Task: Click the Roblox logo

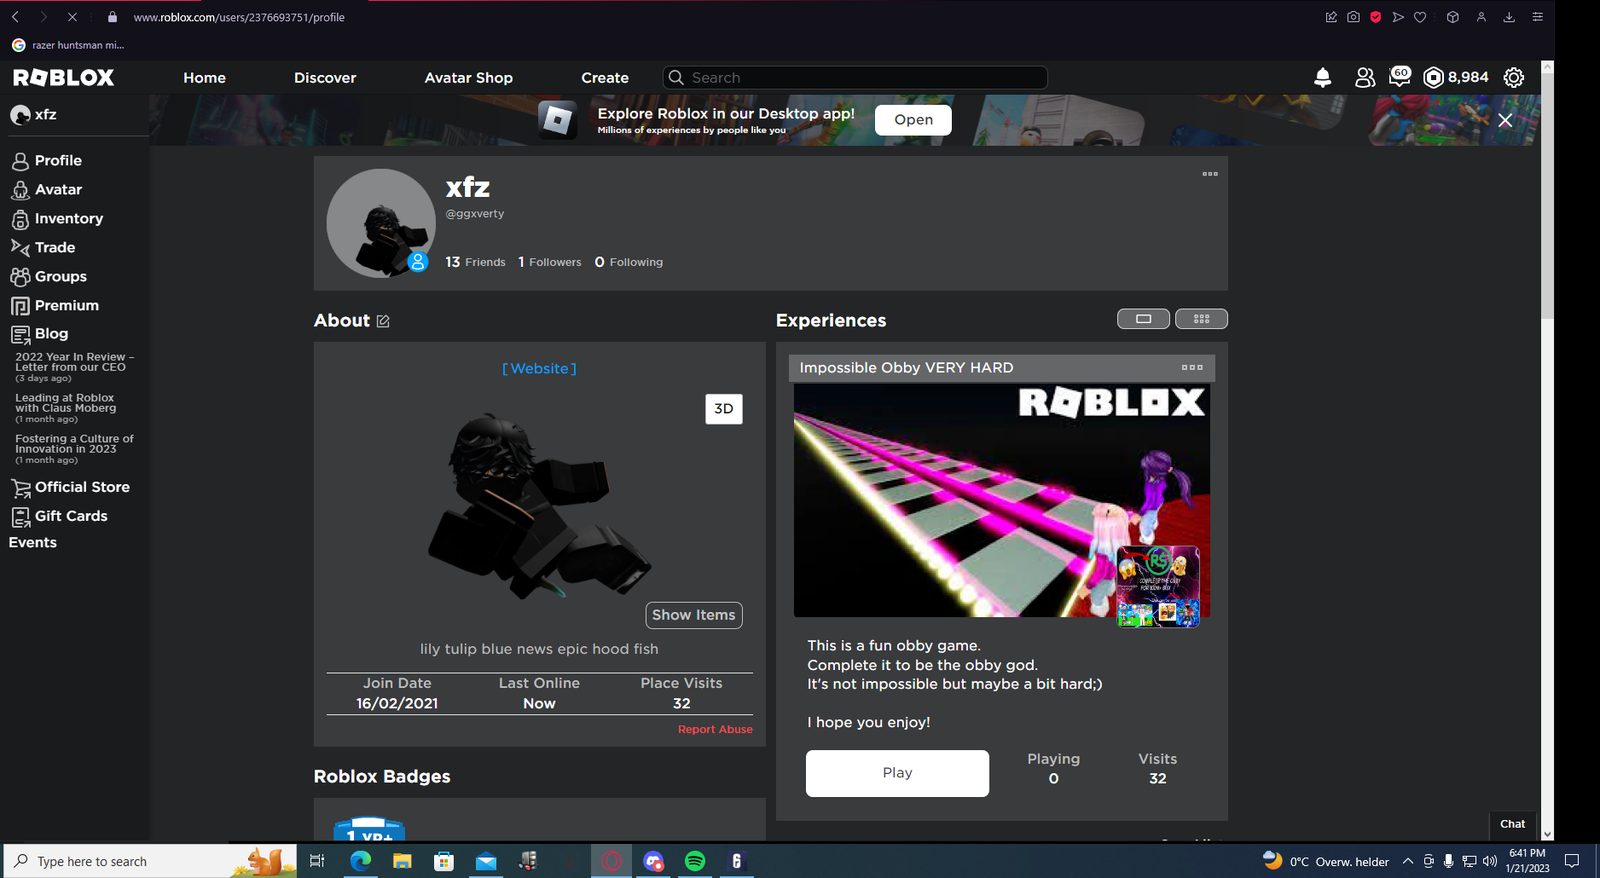Action: (x=63, y=77)
